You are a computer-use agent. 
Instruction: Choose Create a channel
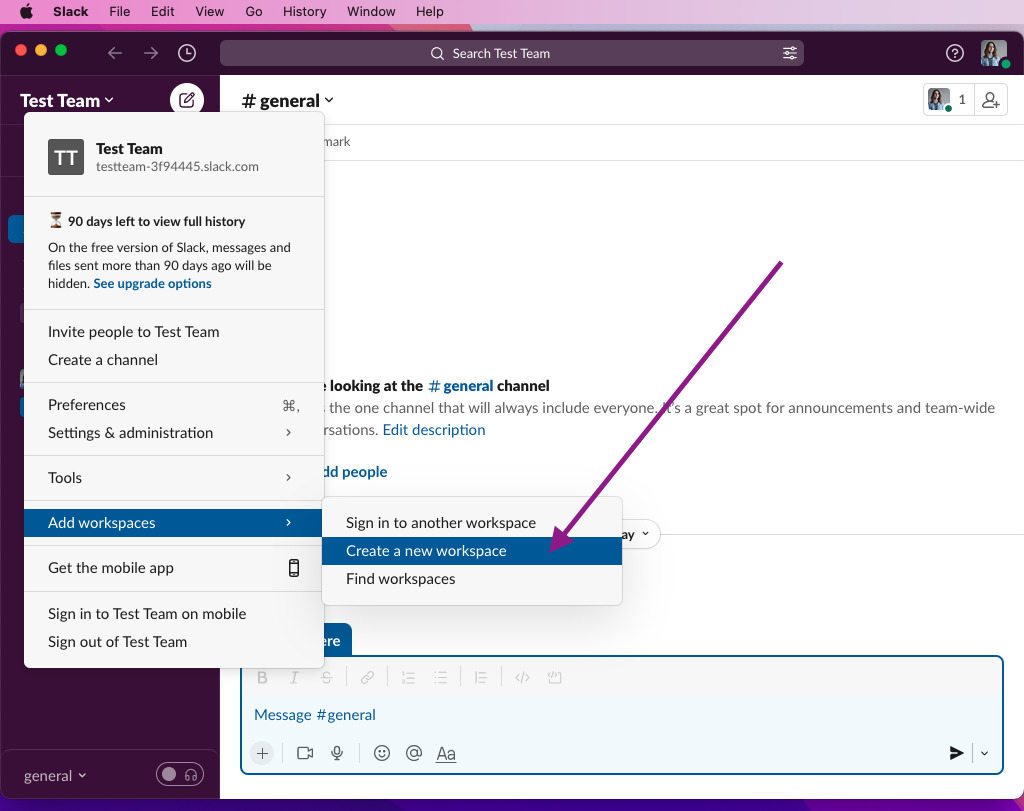click(x=173, y=360)
